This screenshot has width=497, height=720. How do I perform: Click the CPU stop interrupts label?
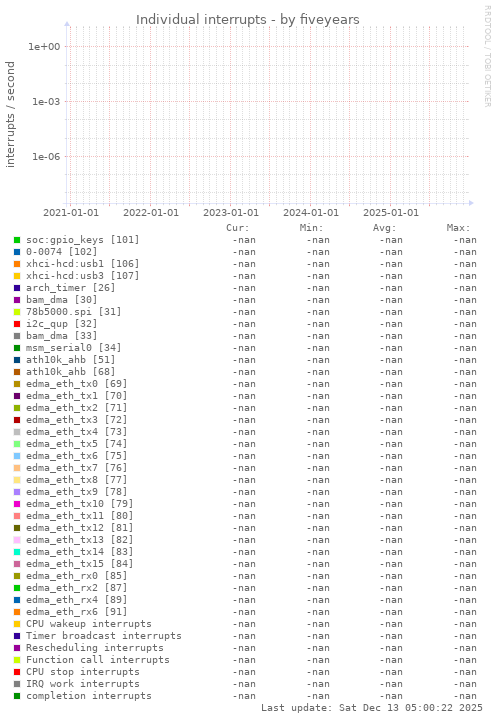pyautogui.click(x=83, y=671)
